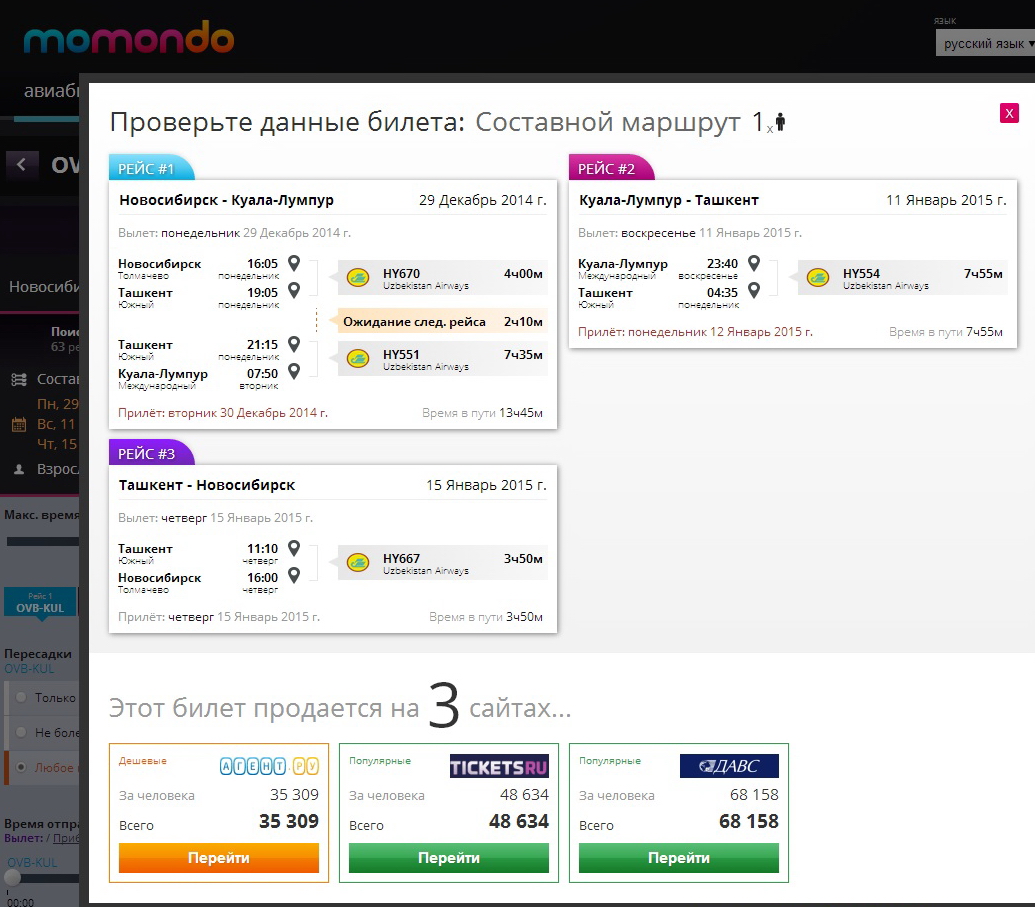Click Uzbekistan Airways logo next to HY670

(x=358, y=277)
